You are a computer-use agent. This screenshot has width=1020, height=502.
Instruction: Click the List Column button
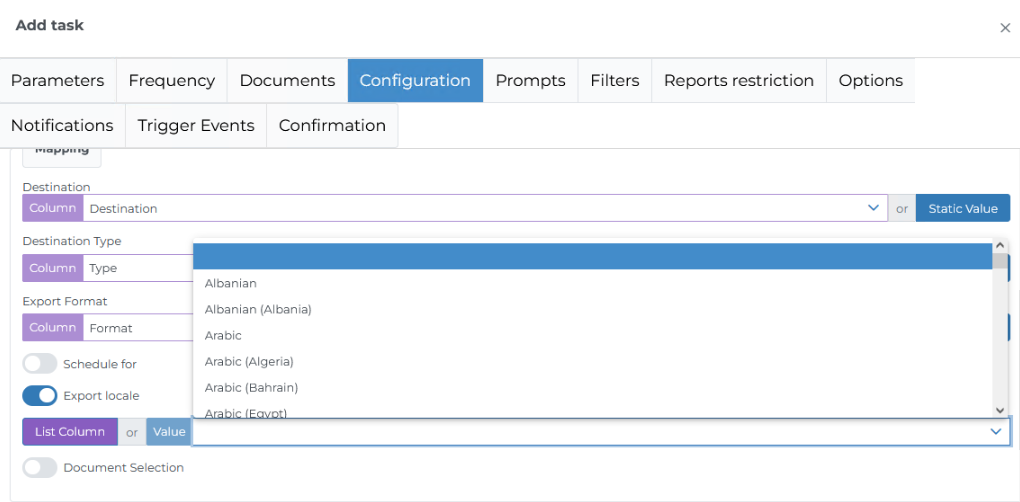point(70,432)
